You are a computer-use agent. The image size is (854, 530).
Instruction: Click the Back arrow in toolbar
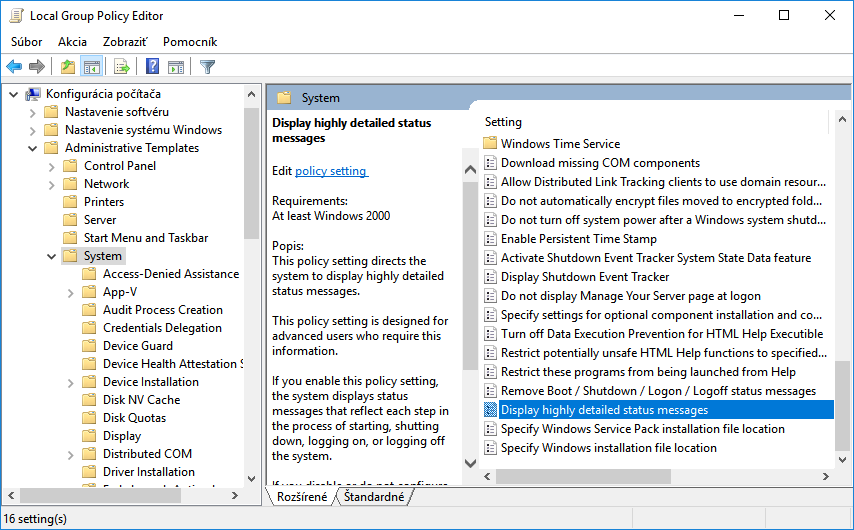(x=14, y=67)
